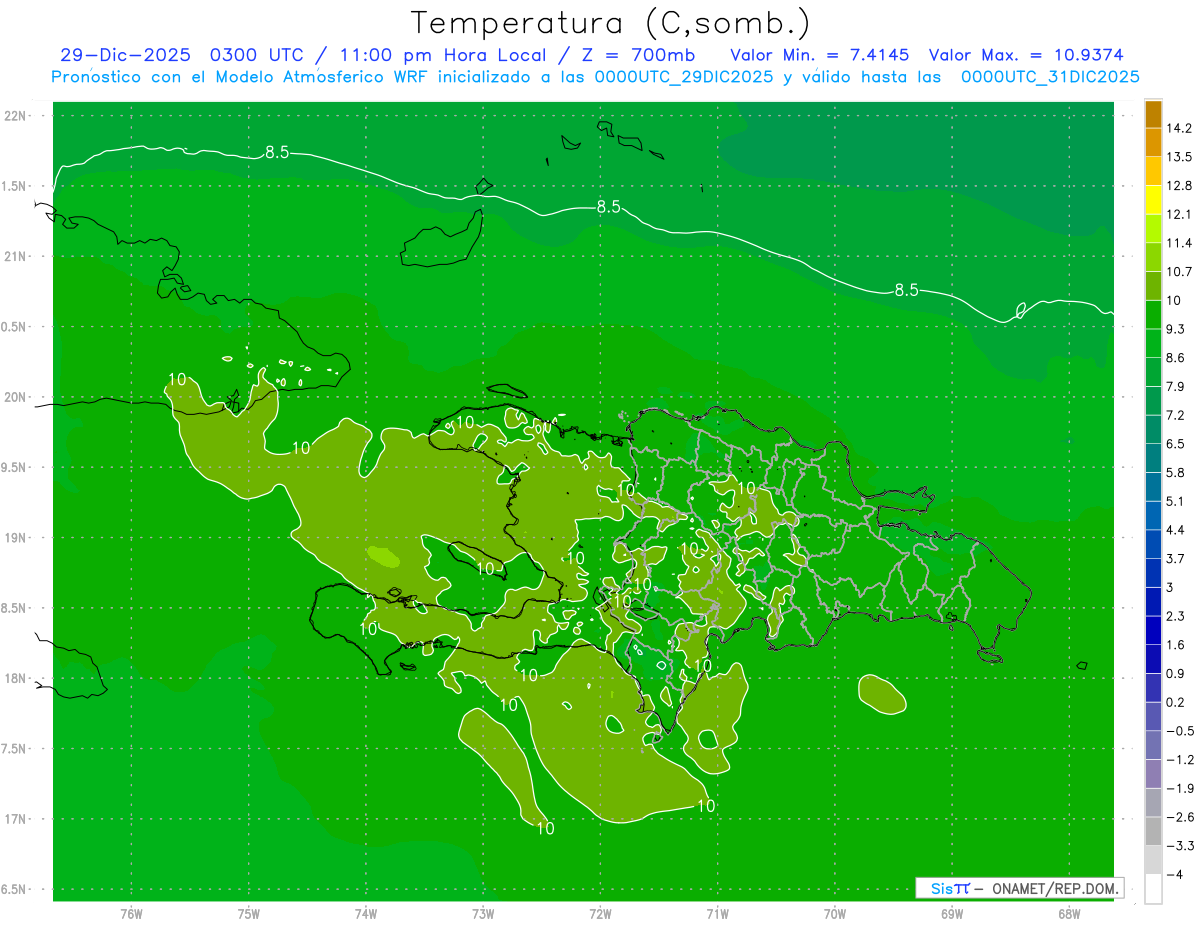Click the "-4" color bar label
1200x927 pixels.
[1174, 874]
